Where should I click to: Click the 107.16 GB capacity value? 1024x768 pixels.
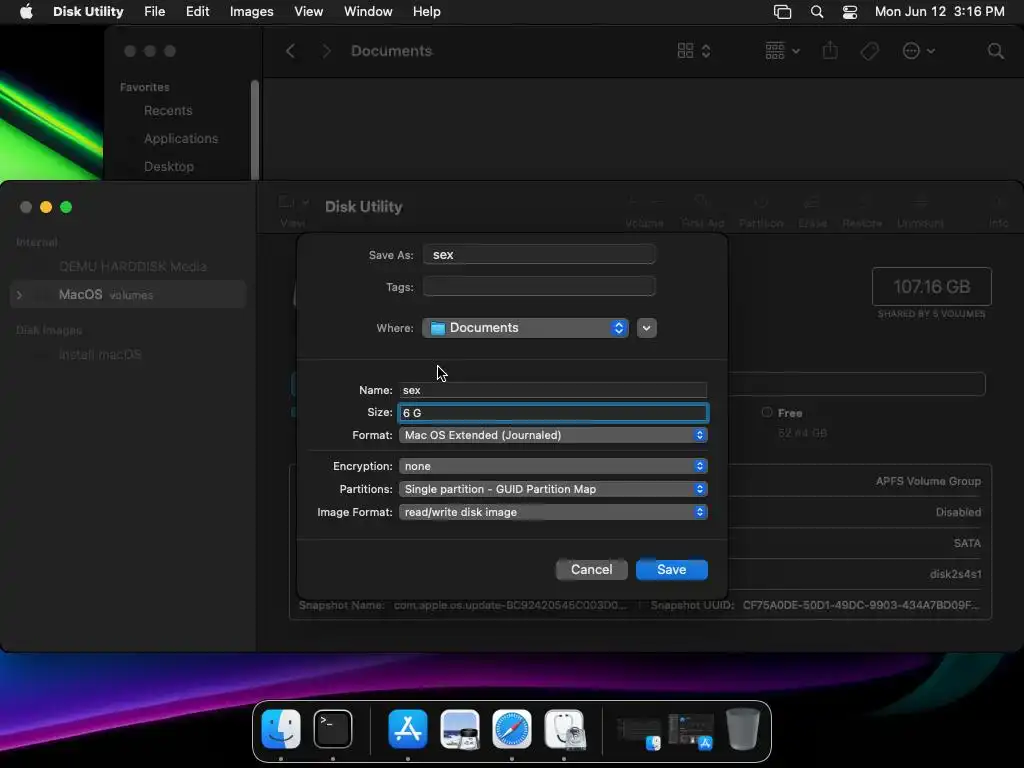(x=931, y=287)
